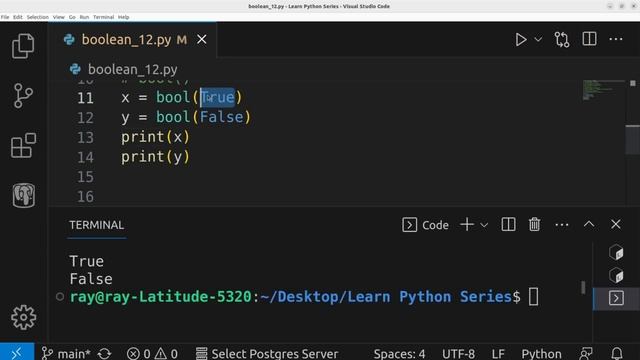Image resolution: width=640 pixels, height=360 pixels.
Task: Click line number 13 in the gutter
Action: pos(85,138)
